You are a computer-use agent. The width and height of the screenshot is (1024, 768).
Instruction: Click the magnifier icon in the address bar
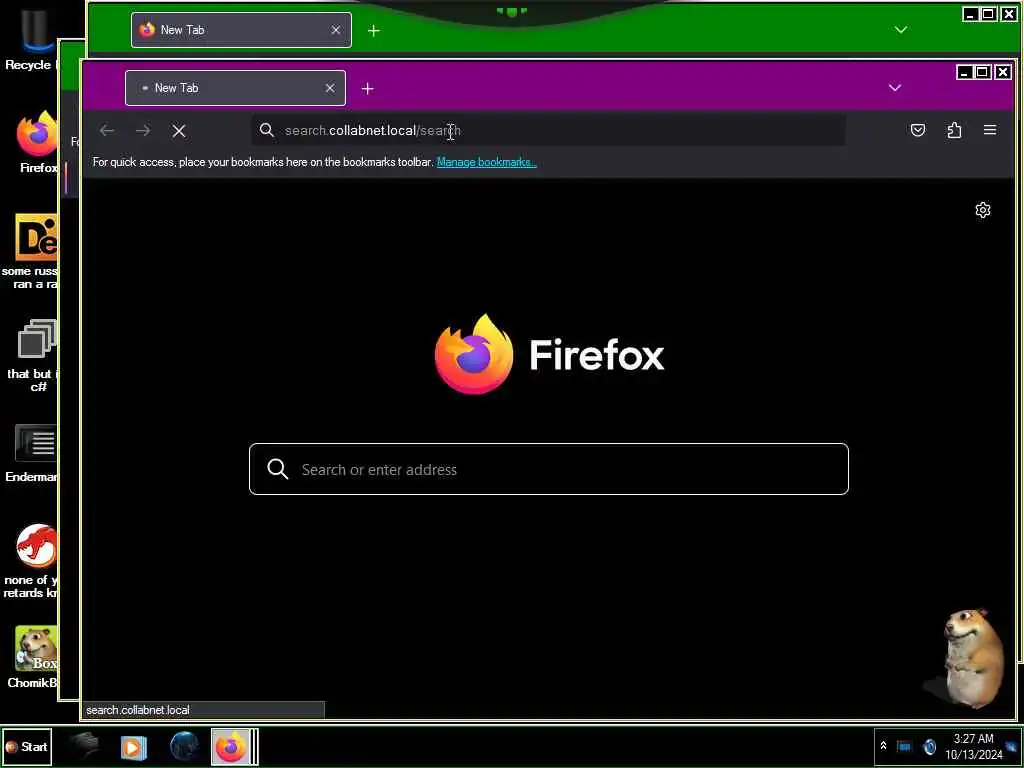(x=266, y=130)
